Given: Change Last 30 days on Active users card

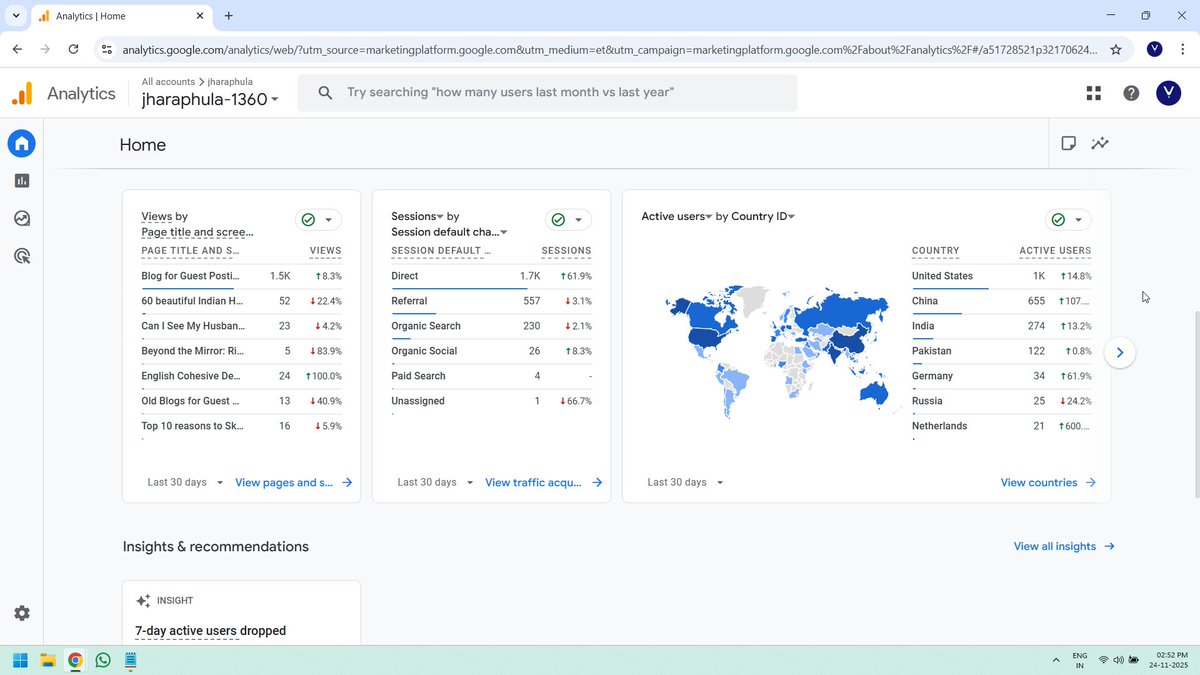Looking at the screenshot, I should [x=685, y=482].
